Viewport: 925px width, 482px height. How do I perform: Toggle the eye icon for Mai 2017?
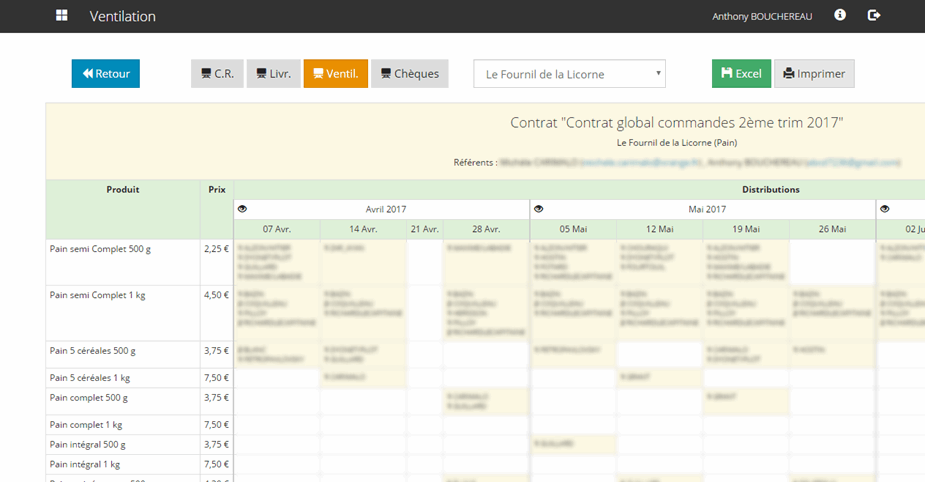tap(539, 209)
